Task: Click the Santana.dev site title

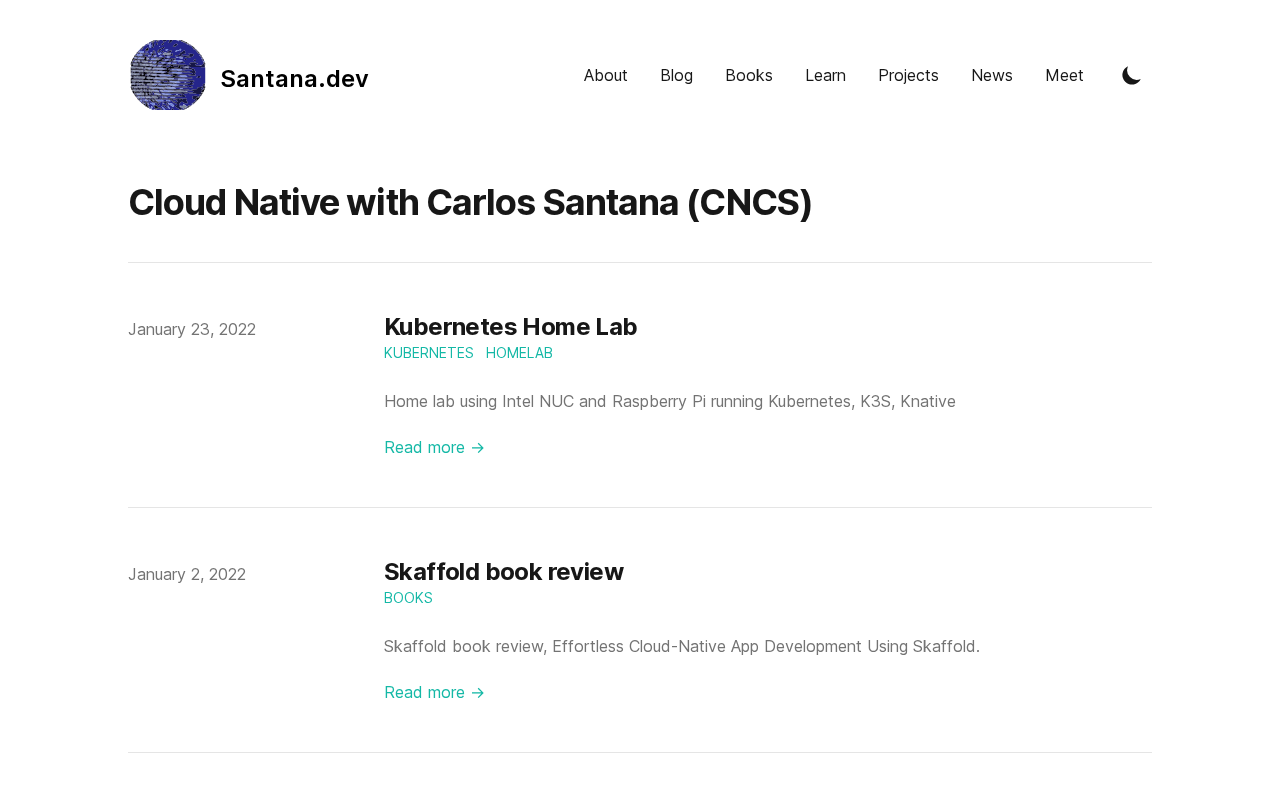Action: pos(294,79)
